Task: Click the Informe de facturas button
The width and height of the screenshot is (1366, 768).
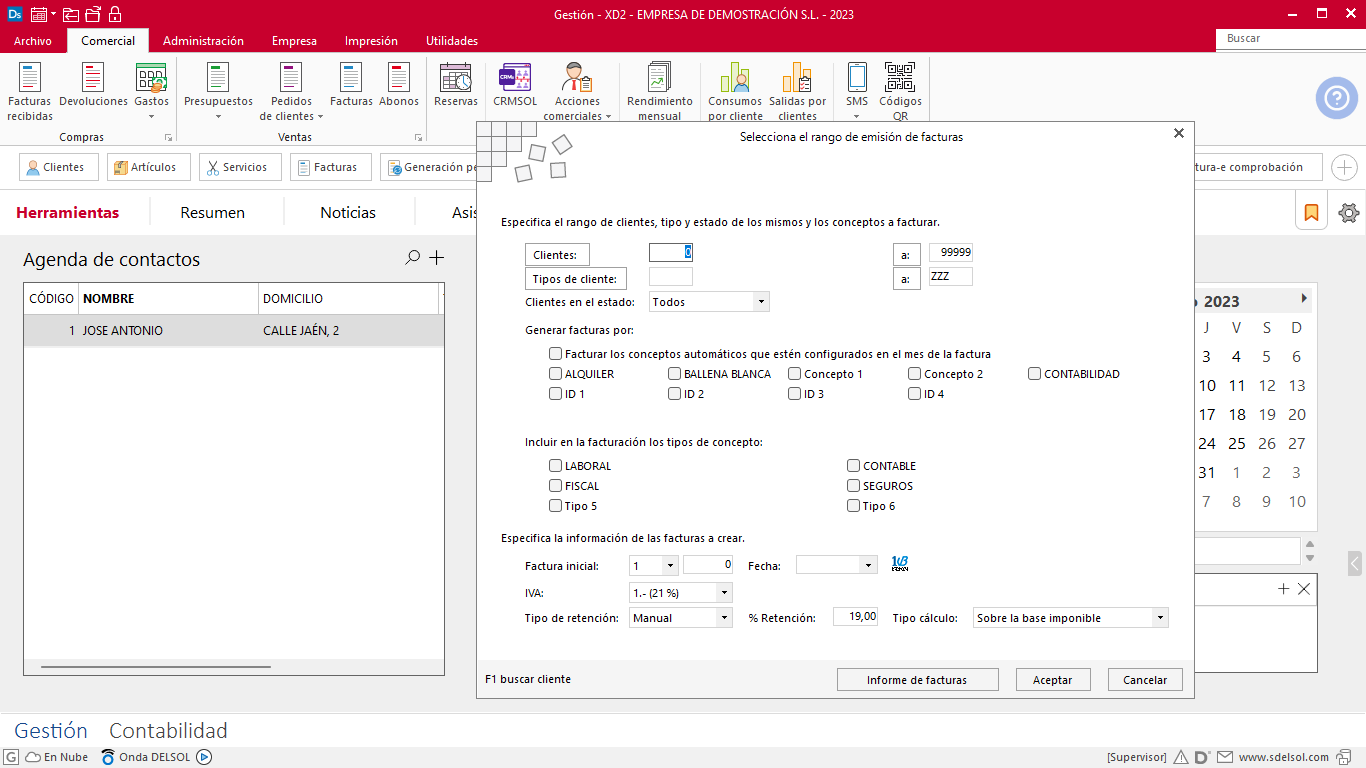Action: 917,680
